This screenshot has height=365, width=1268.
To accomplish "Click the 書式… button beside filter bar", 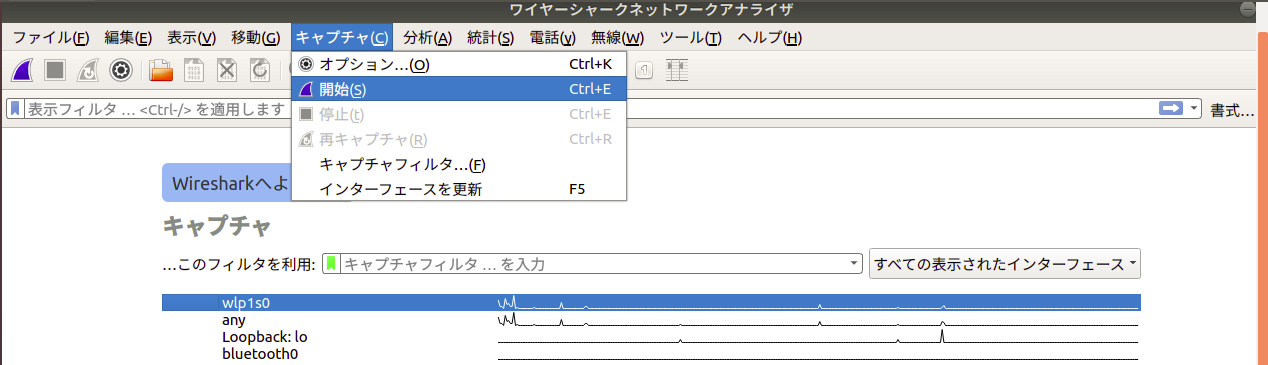I will pyautogui.click(x=1232, y=109).
